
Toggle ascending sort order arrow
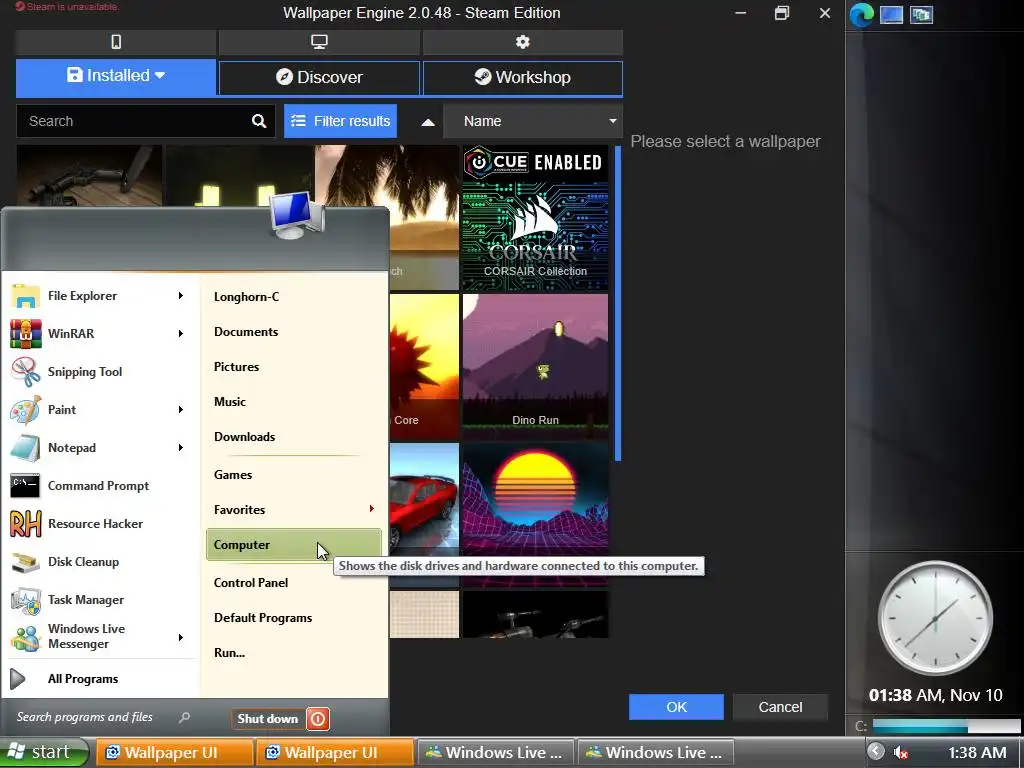click(428, 121)
